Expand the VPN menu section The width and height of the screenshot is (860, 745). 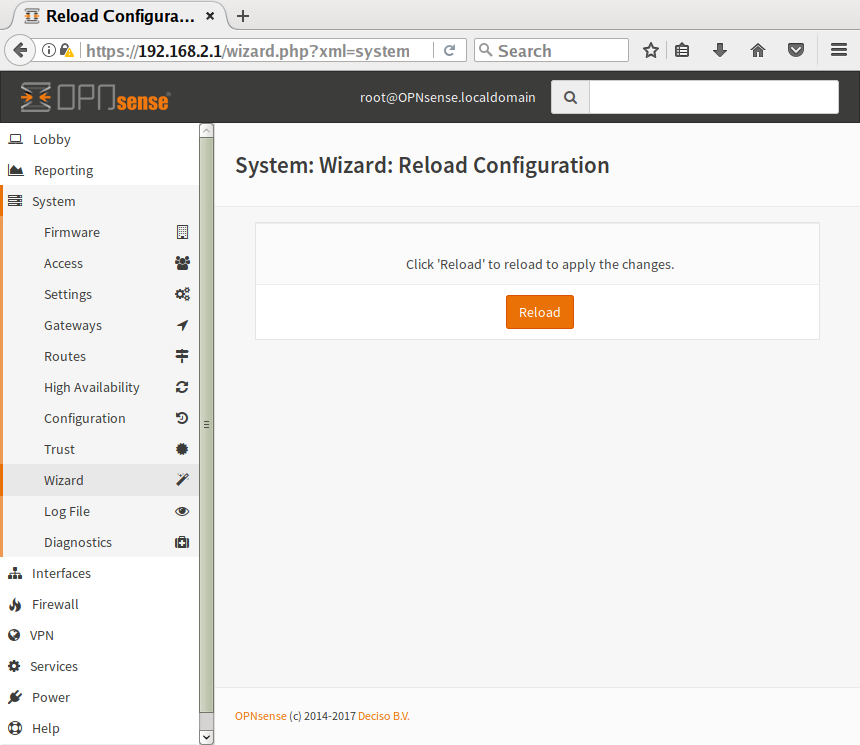click(42, 635)
